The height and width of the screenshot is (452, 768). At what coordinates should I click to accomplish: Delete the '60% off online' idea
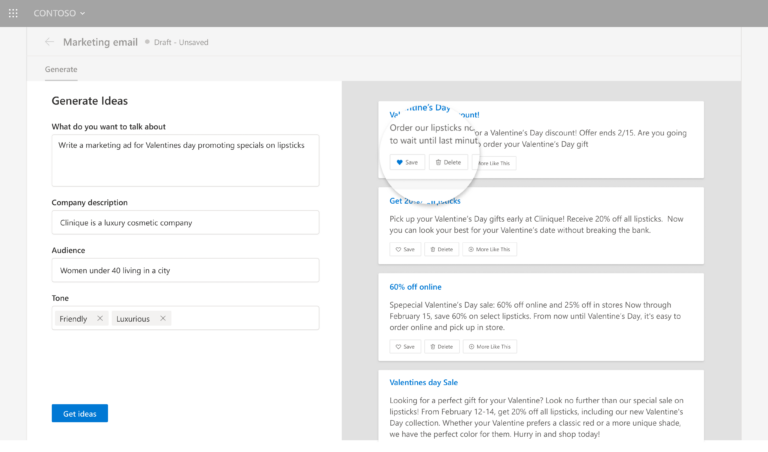click(441, 346)
